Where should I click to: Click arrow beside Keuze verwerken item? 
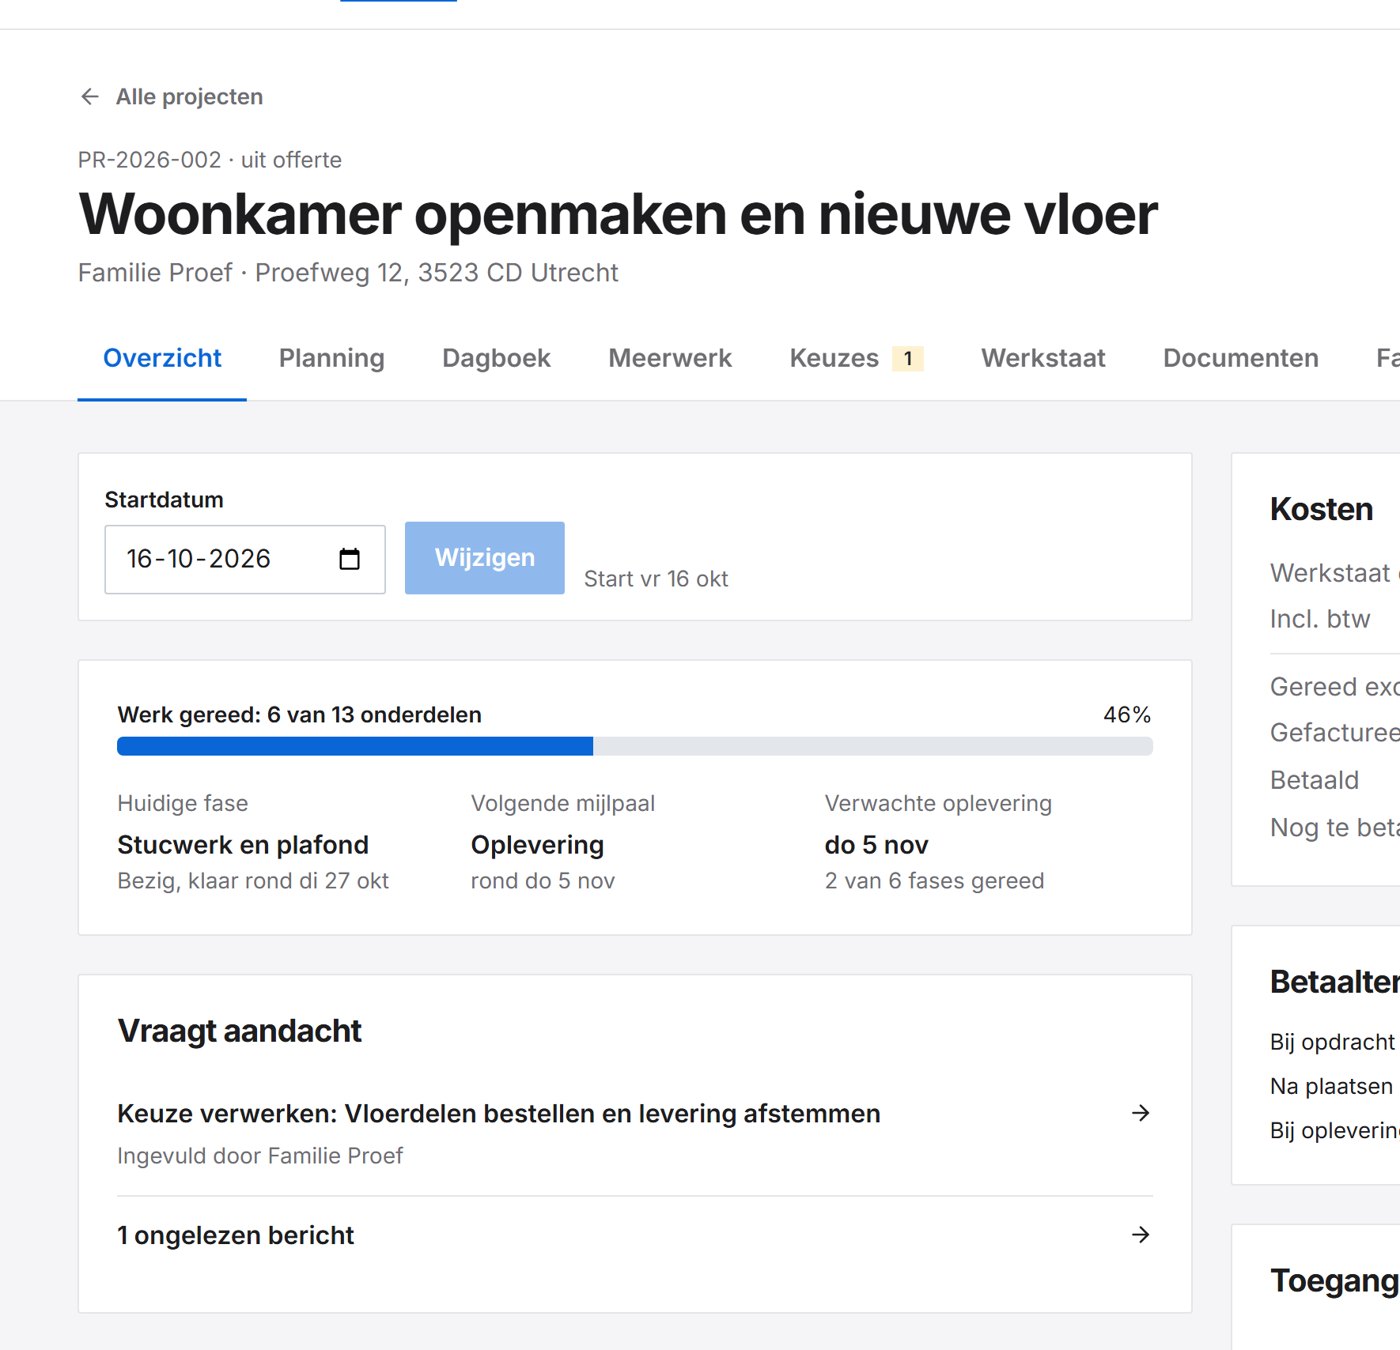click(1140, 1113)
